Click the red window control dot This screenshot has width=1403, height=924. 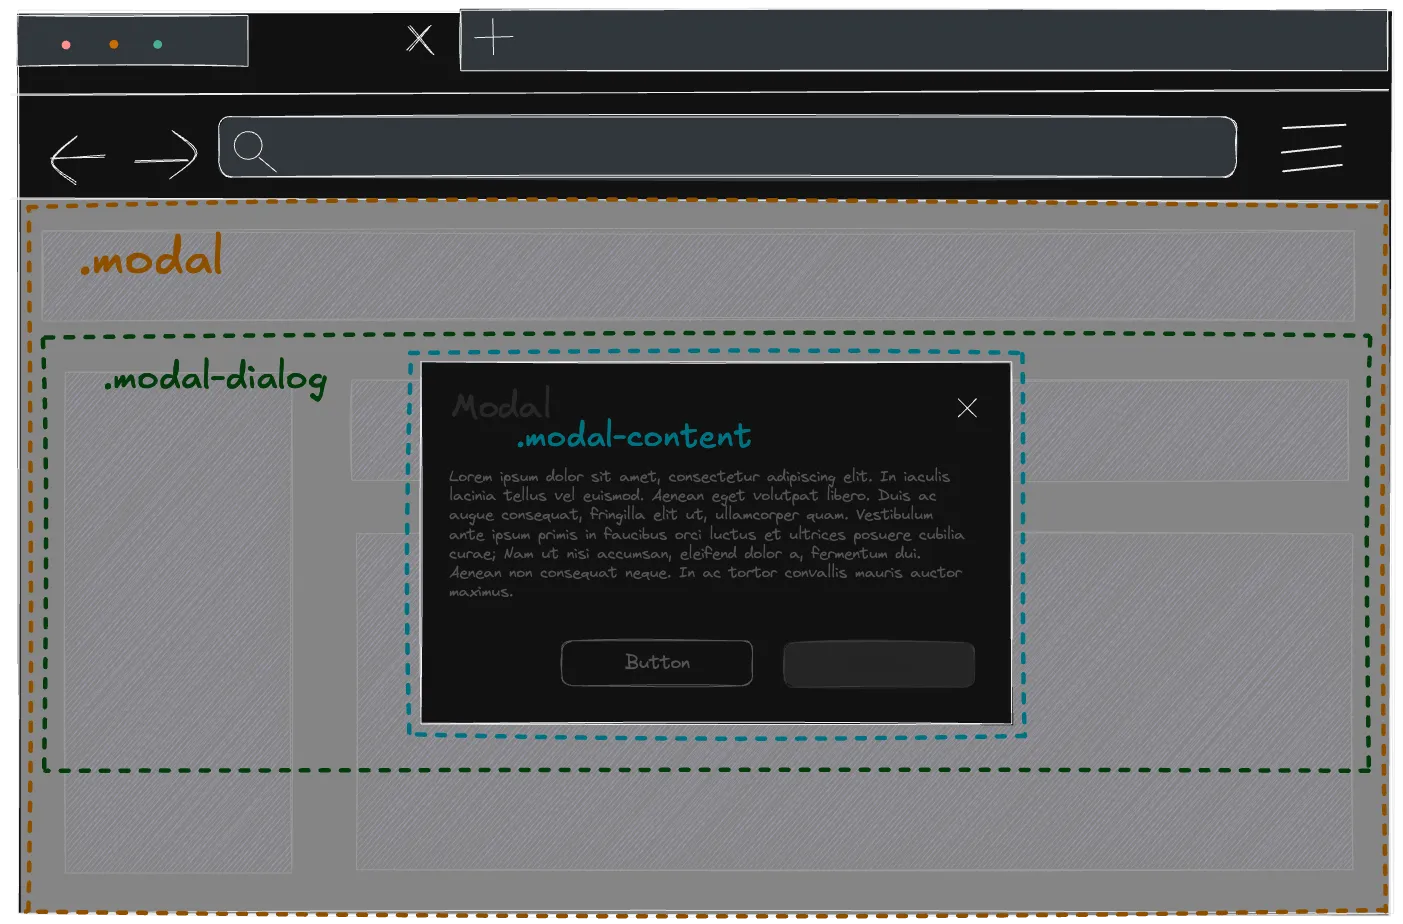point(66,45)
